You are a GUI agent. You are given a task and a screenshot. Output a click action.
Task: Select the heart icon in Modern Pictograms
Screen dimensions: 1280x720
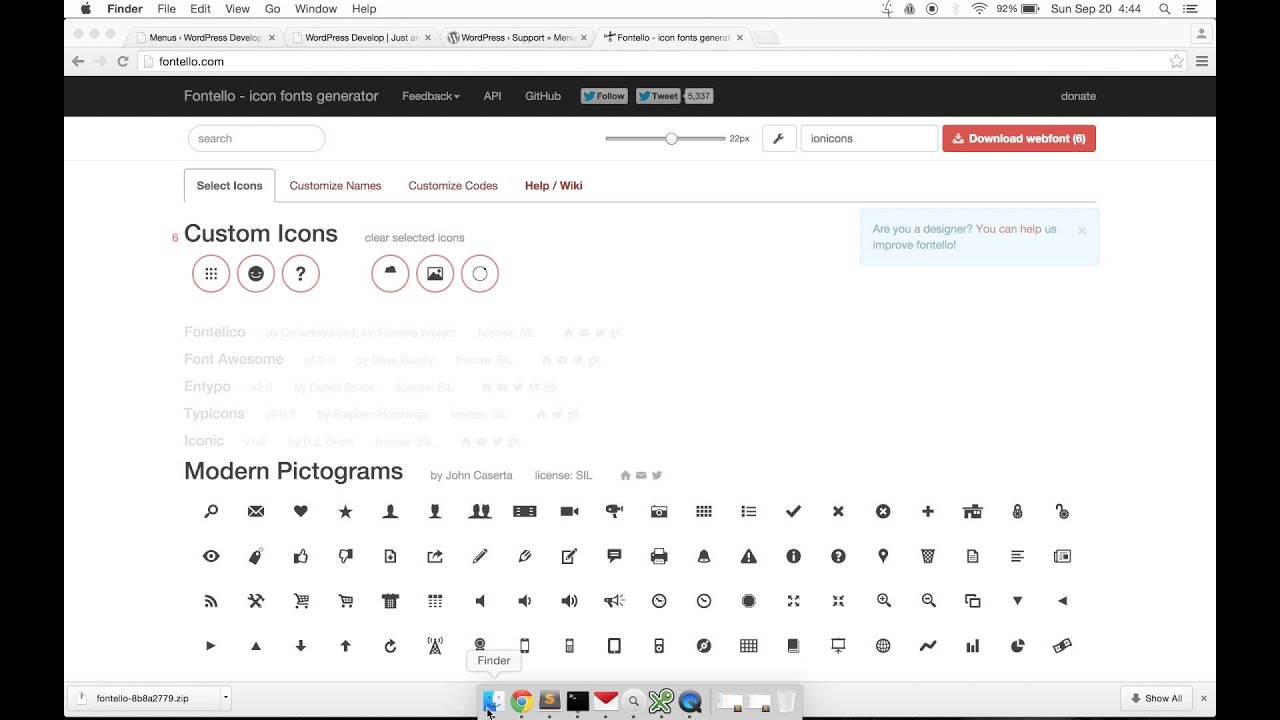(x=300, y=511)
